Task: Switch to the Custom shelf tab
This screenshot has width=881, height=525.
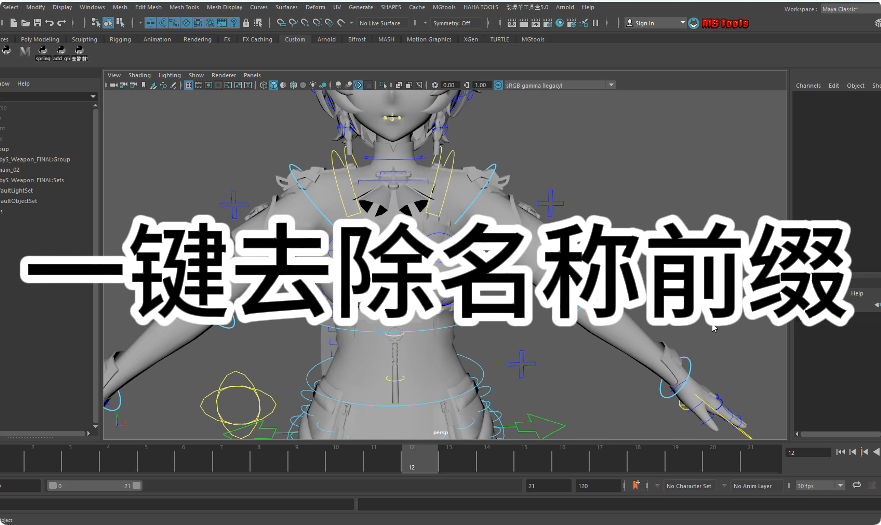Action: click(295, 39)
